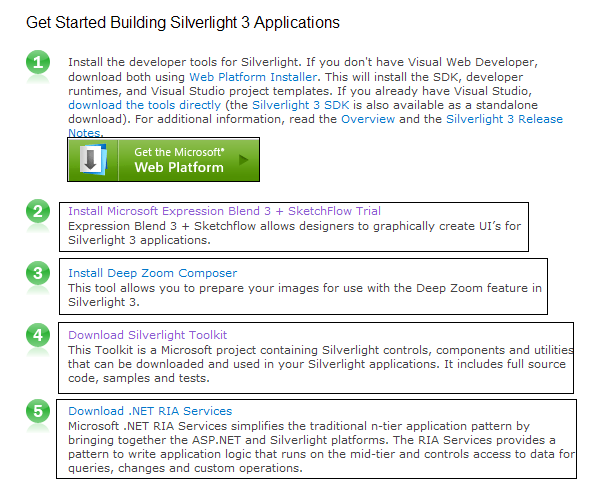Open the Download Silverlight Toolkit link

pos(147,335)
